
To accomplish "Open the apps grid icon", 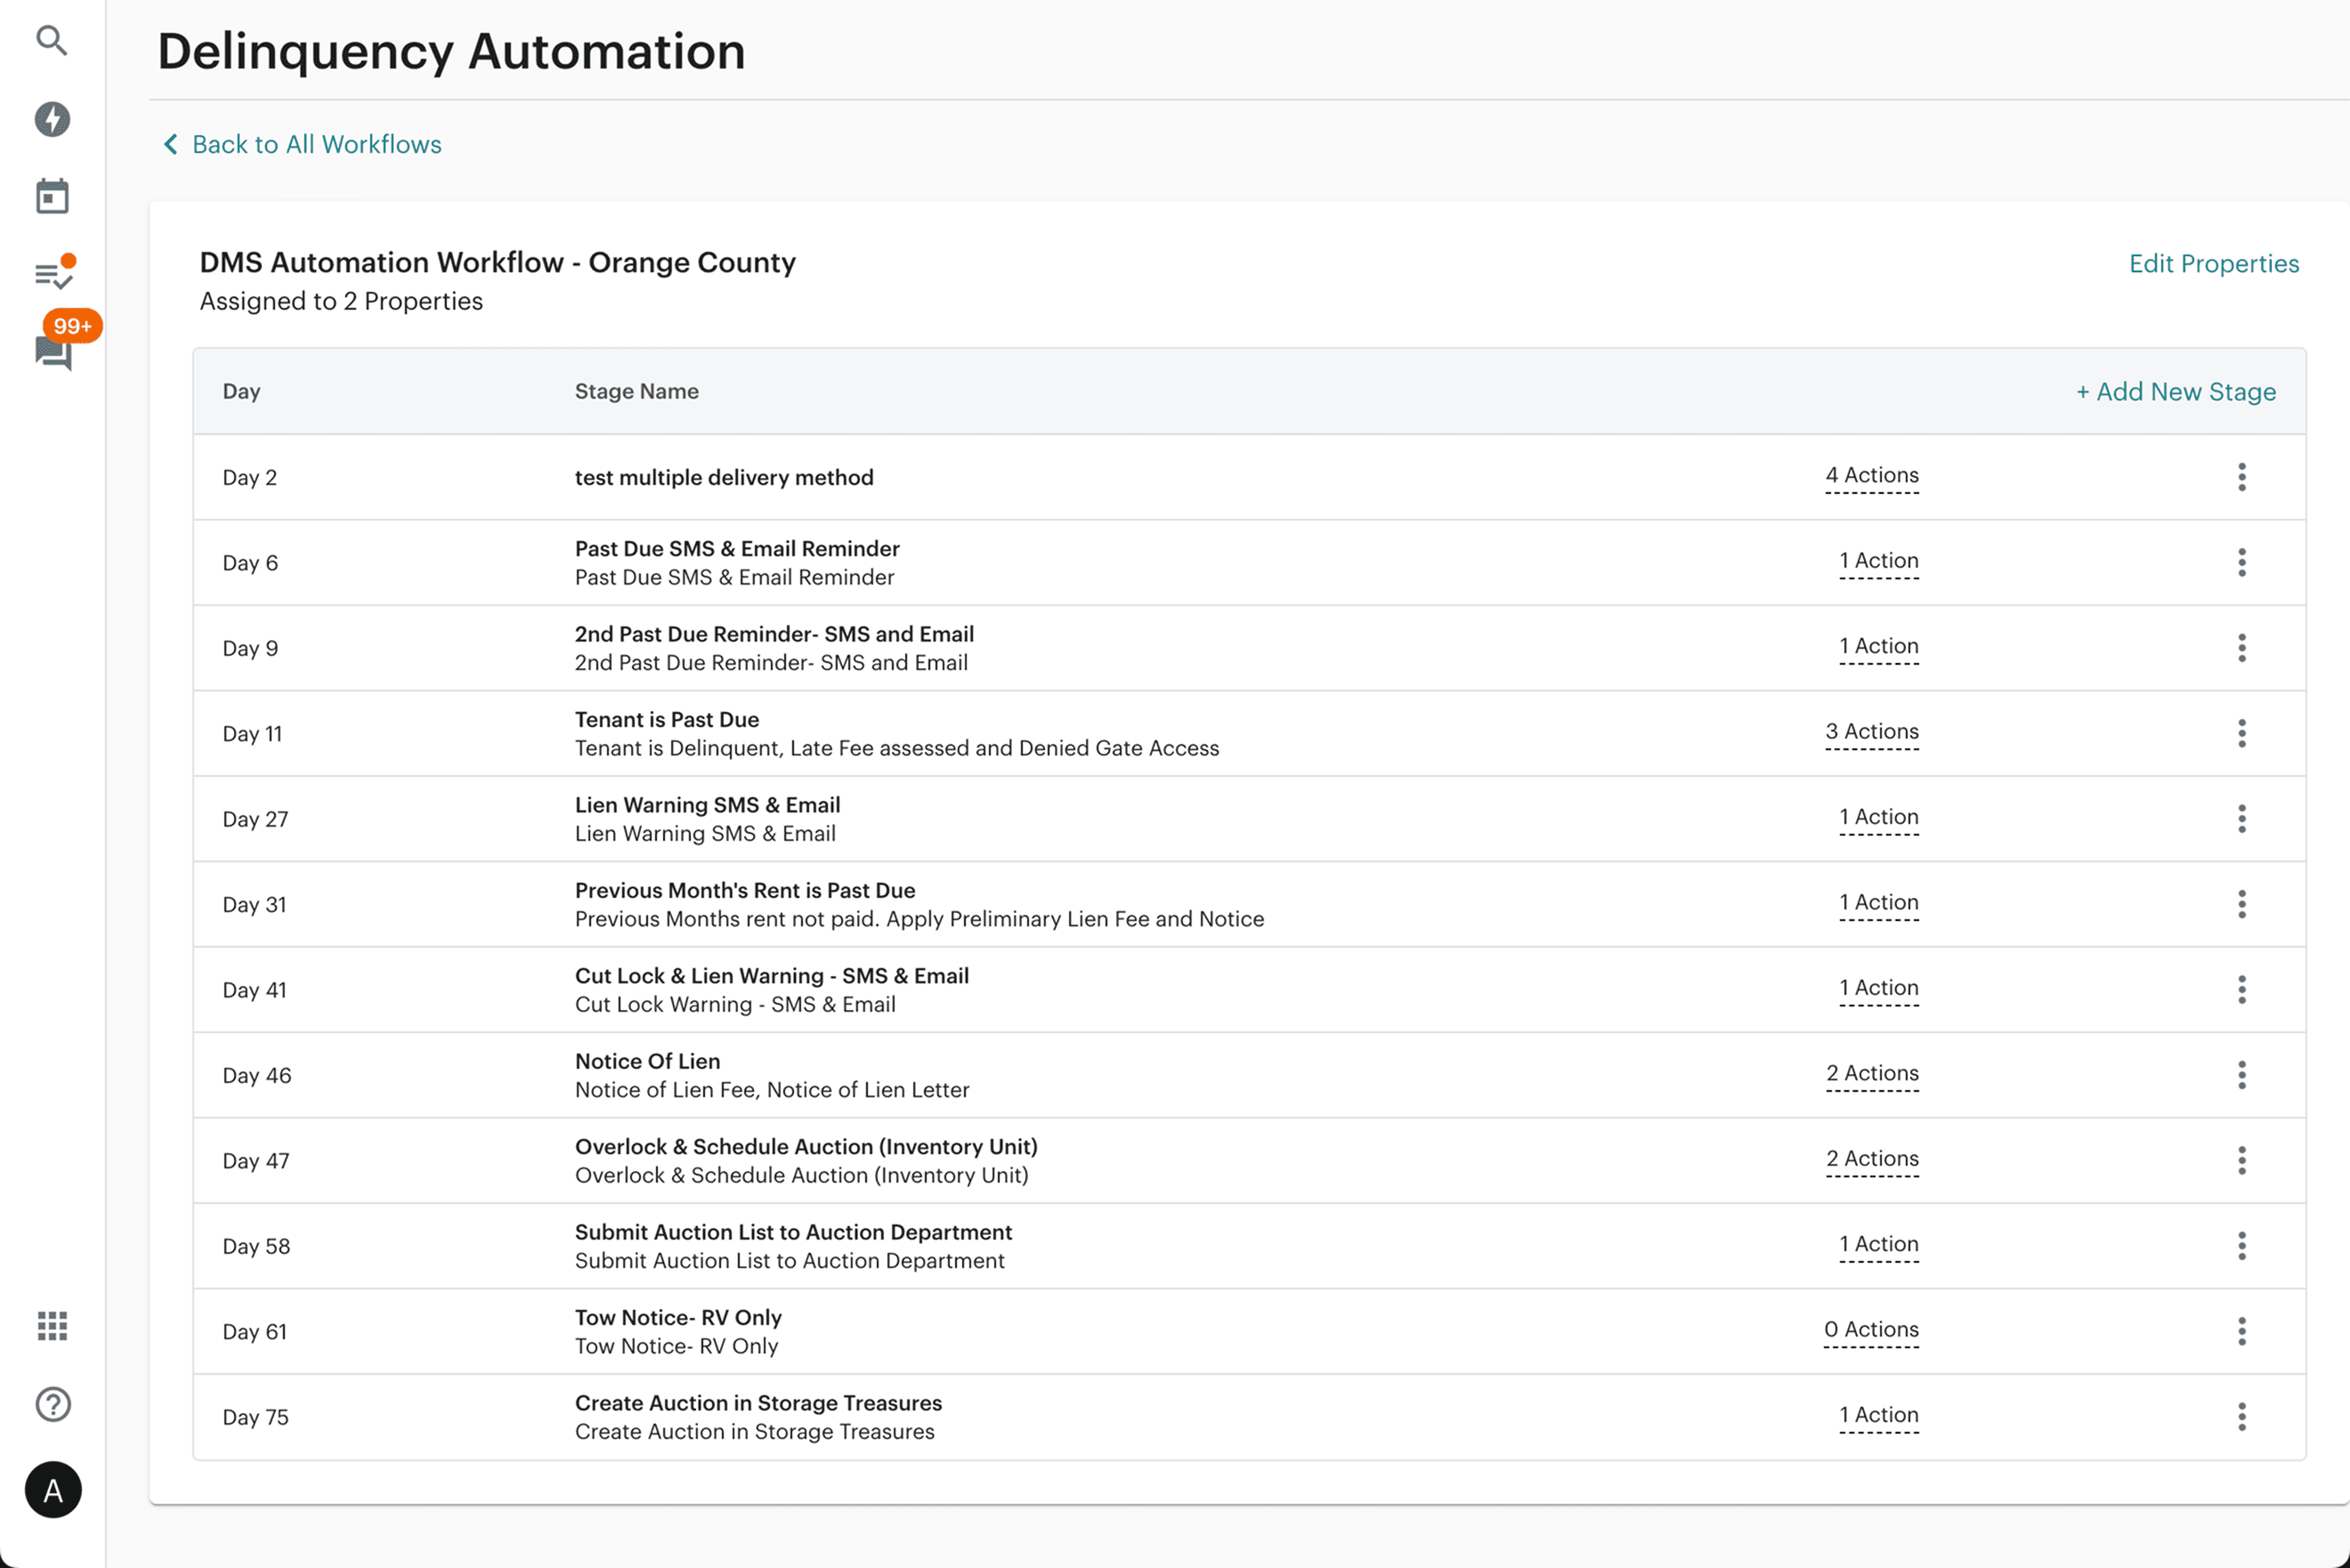I will point(52,1326).
